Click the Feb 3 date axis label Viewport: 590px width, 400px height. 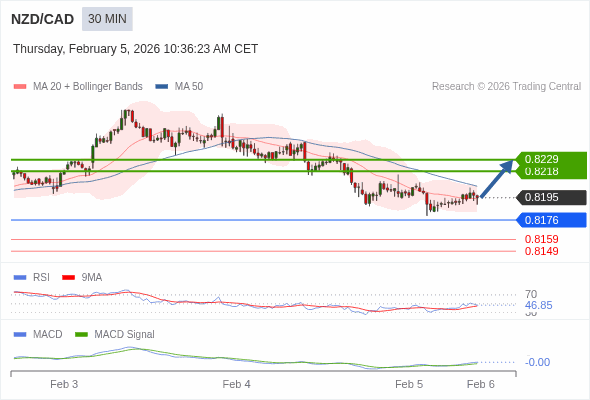(64, 384)
